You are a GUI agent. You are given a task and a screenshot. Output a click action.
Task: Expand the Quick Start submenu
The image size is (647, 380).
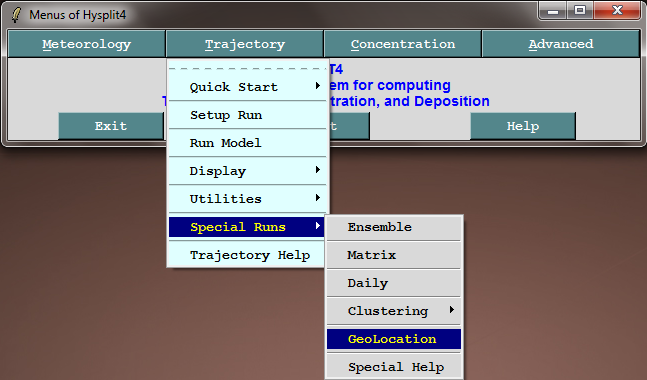click(248, 87)
